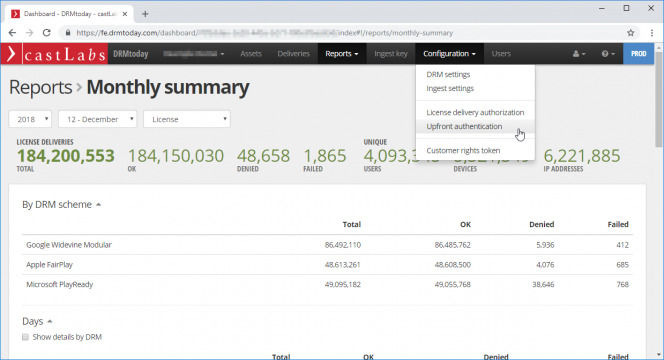Click the browser address bar URL
The image size is (664, 360).
(x=265, y=33)
